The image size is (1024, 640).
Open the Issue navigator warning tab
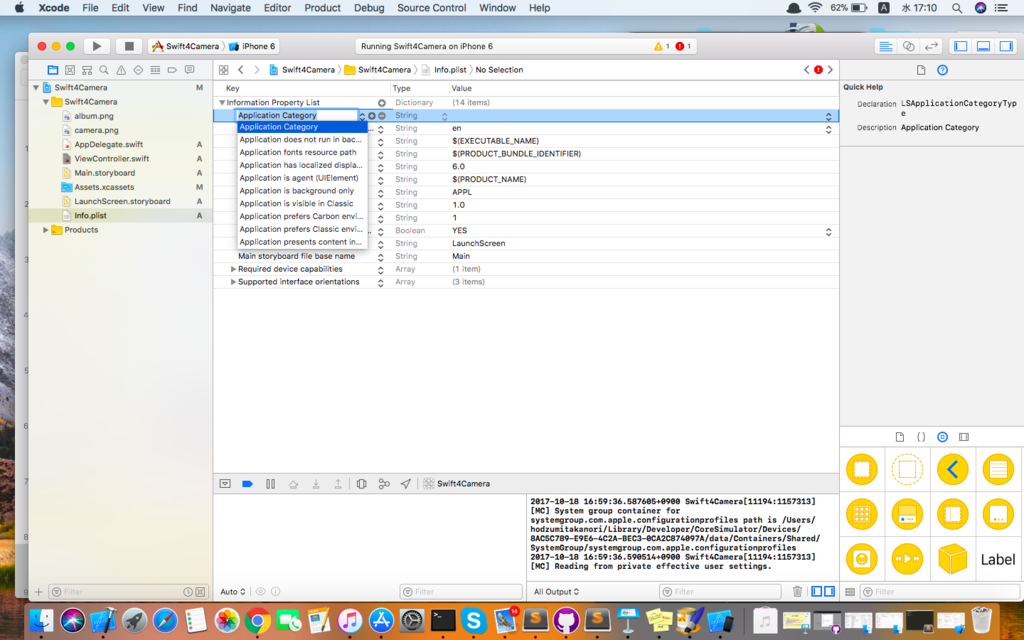pyautogui.click(x=121, y=70)
